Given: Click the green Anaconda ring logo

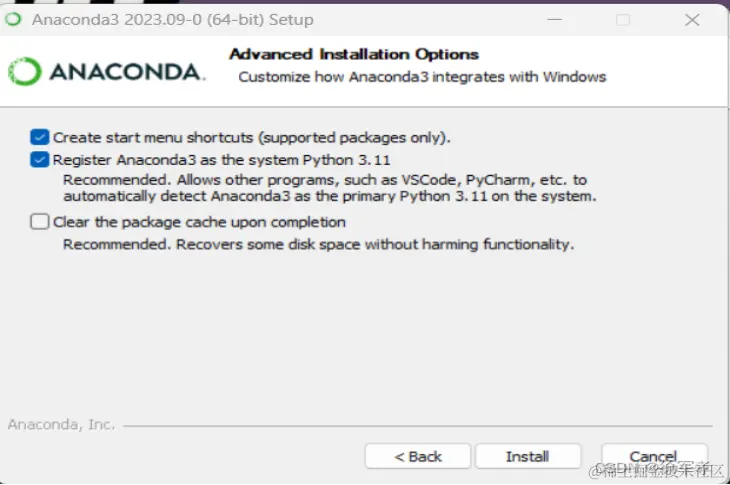Looking at the screenshot, I should (25, 71).
